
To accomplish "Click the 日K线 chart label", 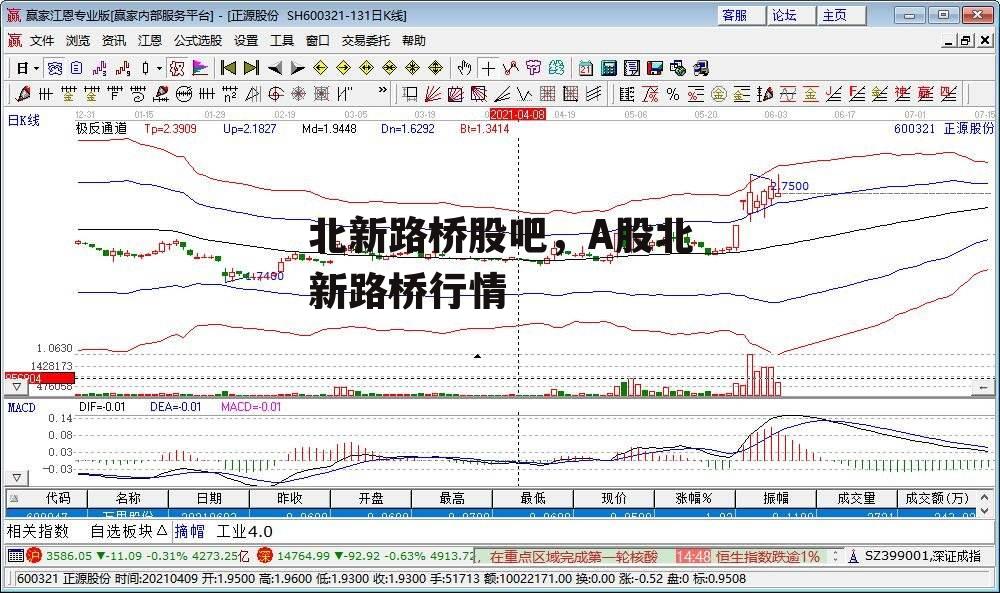I will (x=24, y=119).
